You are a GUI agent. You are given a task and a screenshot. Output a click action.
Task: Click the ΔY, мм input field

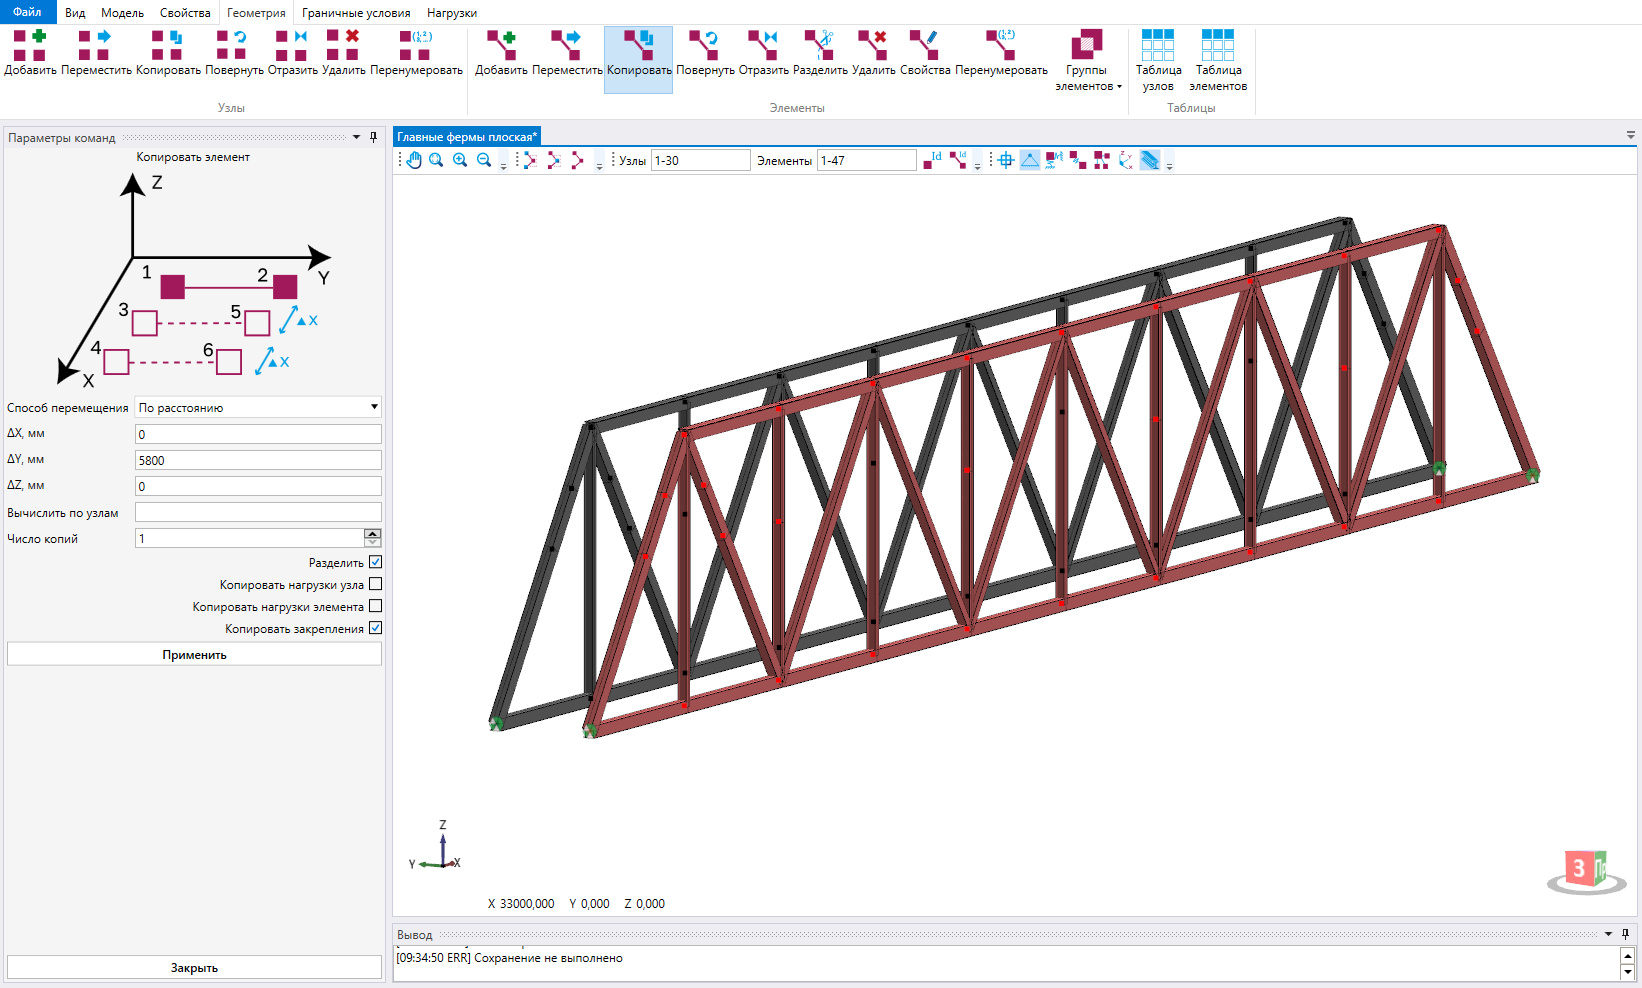pyautogui.click(x=258, y=460)
